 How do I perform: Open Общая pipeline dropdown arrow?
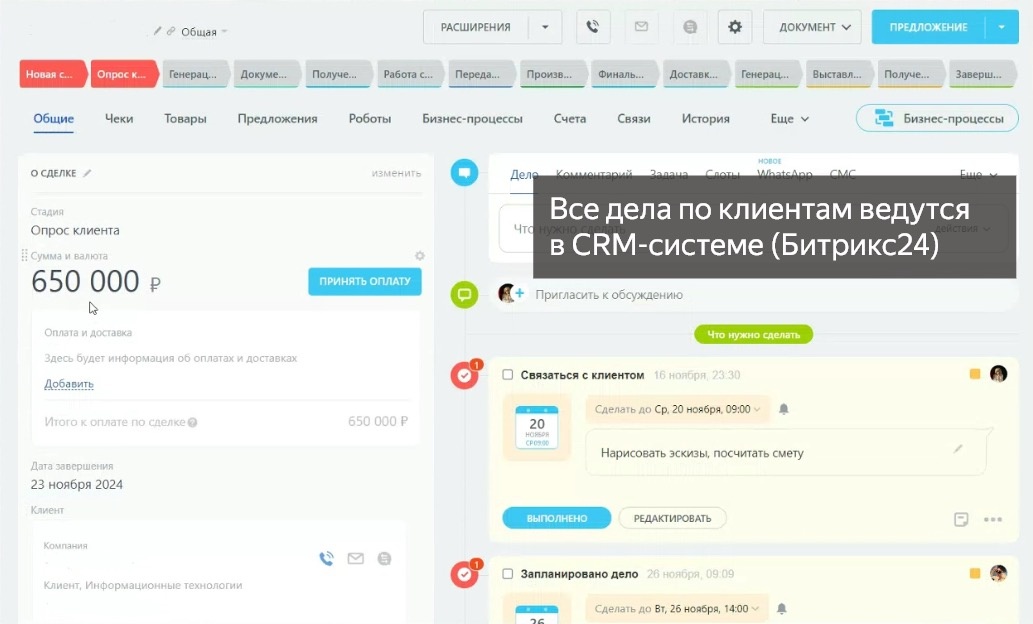225,31
